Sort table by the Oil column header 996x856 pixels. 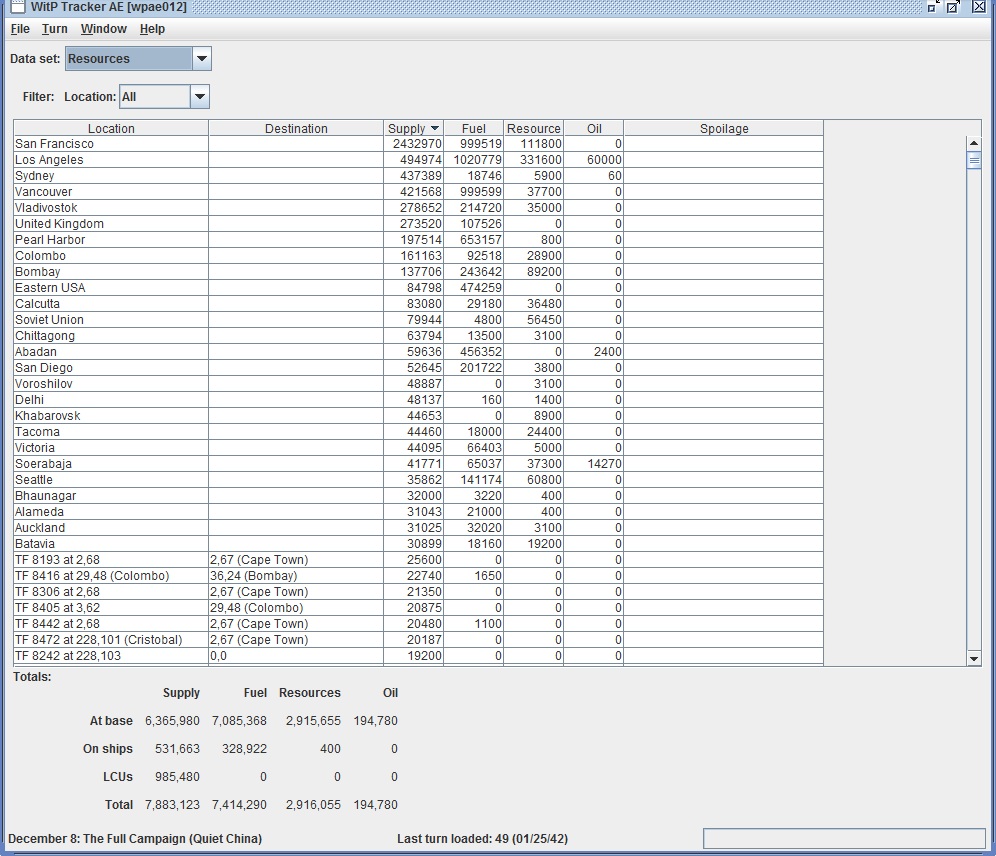[x=594, y=129]
